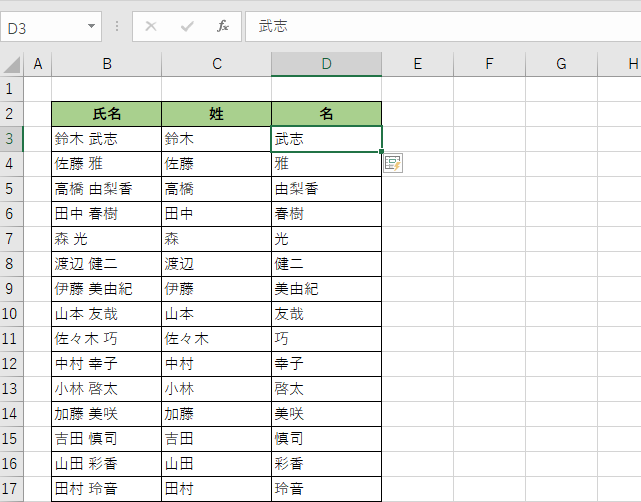Click the Cancel (X) formula bar icon
Screen dimensions: 641x502
point(151,27)
